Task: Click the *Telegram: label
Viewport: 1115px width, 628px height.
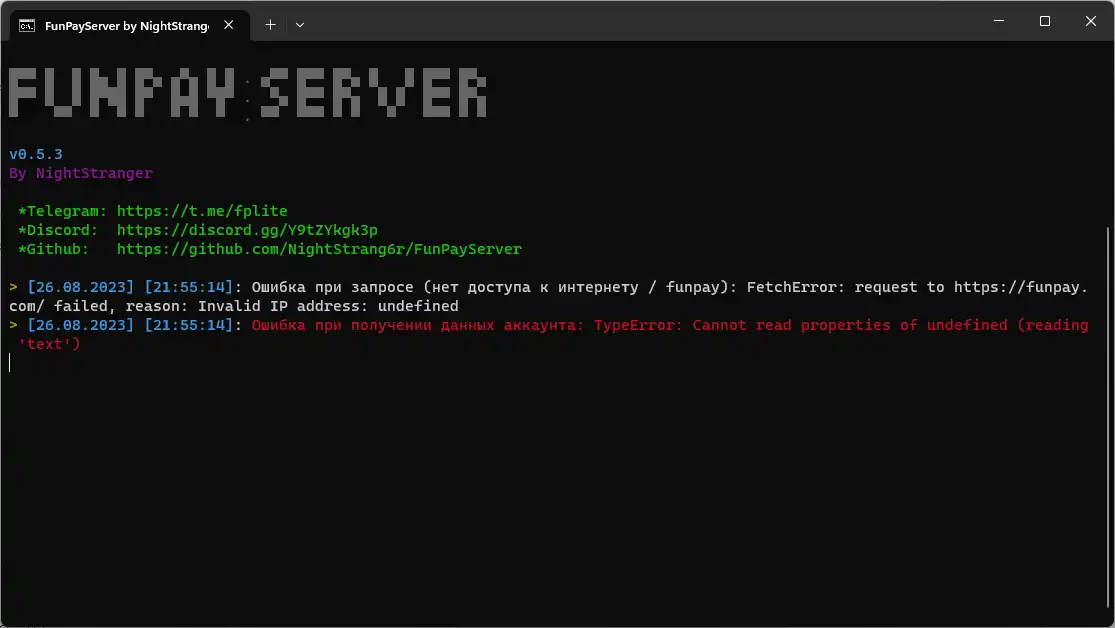Action: (63, 211)
